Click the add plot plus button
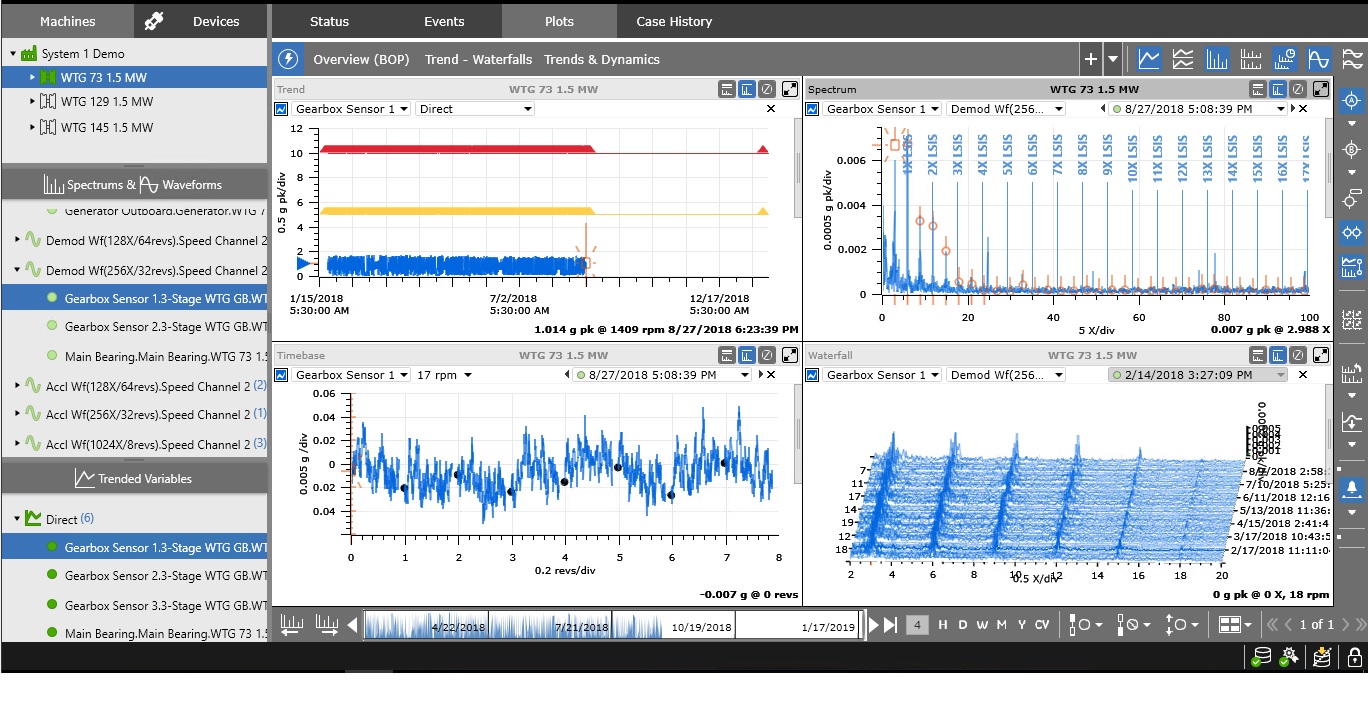The image size is (1368, 720). (x=1091, y=59)
